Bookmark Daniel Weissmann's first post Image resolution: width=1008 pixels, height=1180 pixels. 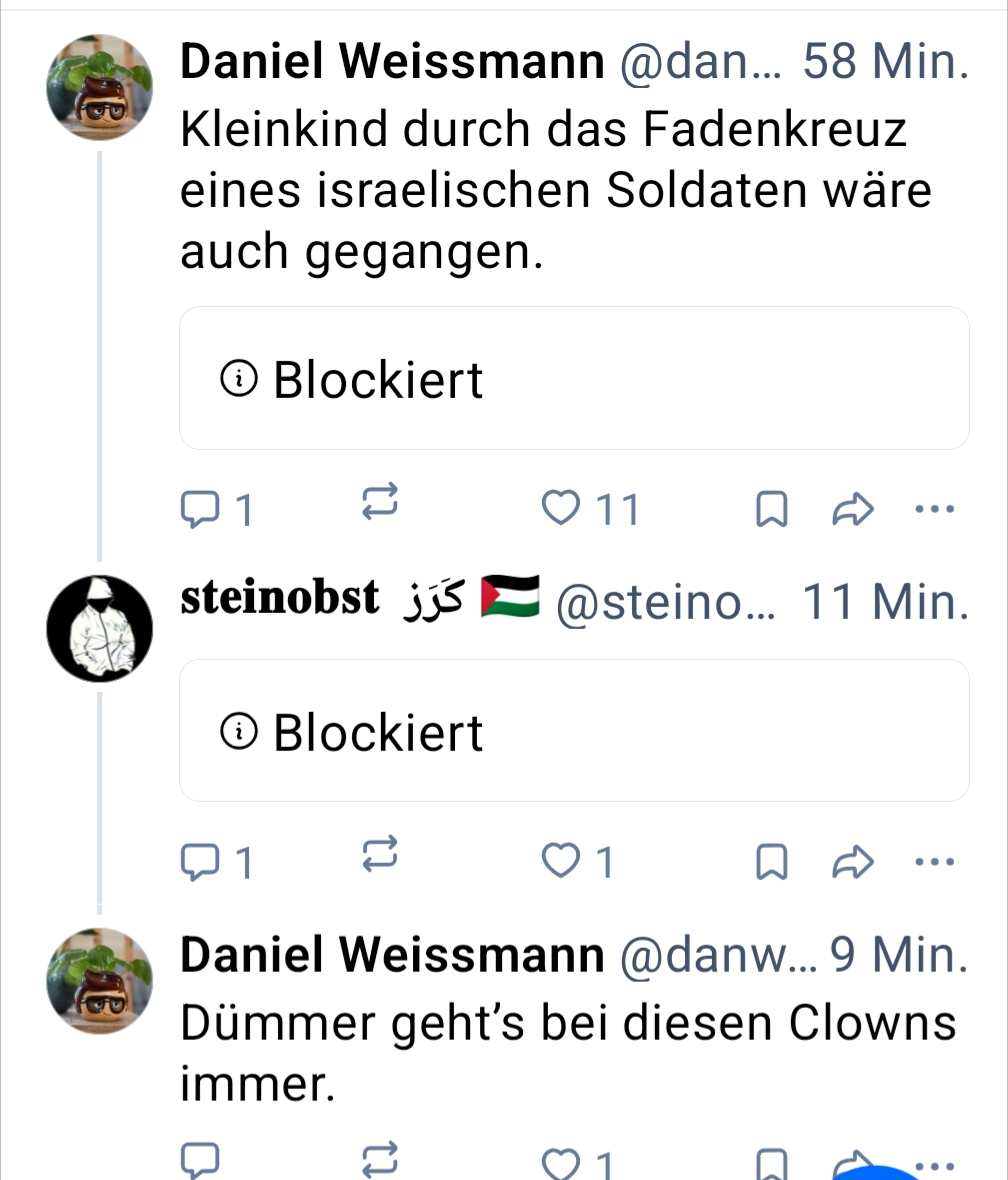(767, 511)
